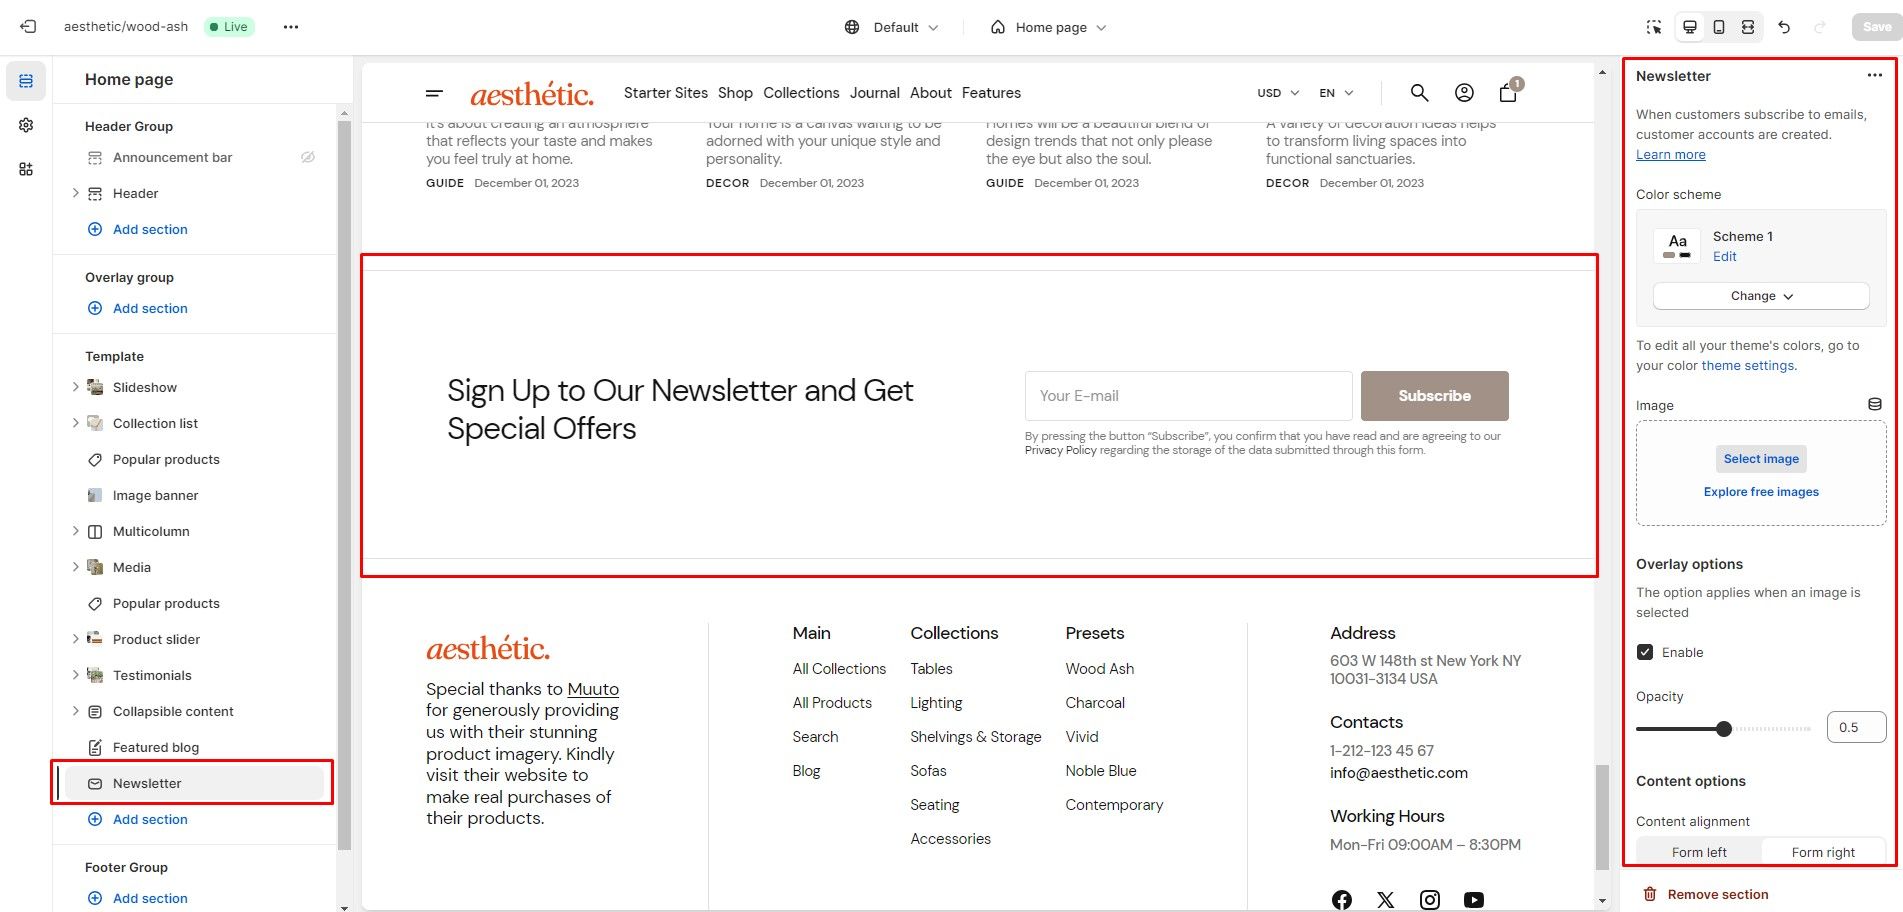Image resolution: width=1903 pixels, height=912 pixels.
Task: Click the Select image button
Action: click(x=1761, y=459)
